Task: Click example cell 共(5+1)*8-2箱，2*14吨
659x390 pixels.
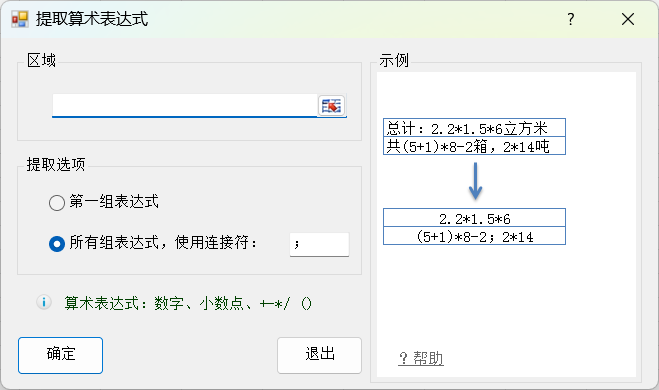Action: (474, 146)
